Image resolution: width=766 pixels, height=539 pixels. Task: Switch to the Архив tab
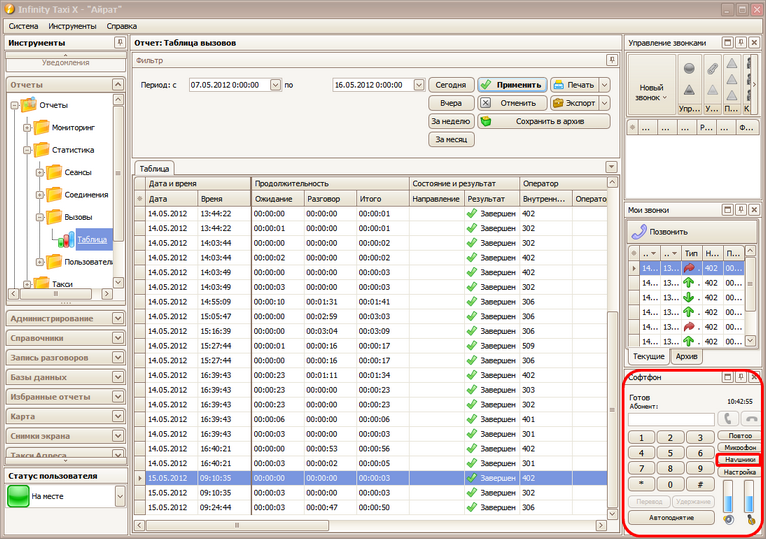(x=686, y=356)
